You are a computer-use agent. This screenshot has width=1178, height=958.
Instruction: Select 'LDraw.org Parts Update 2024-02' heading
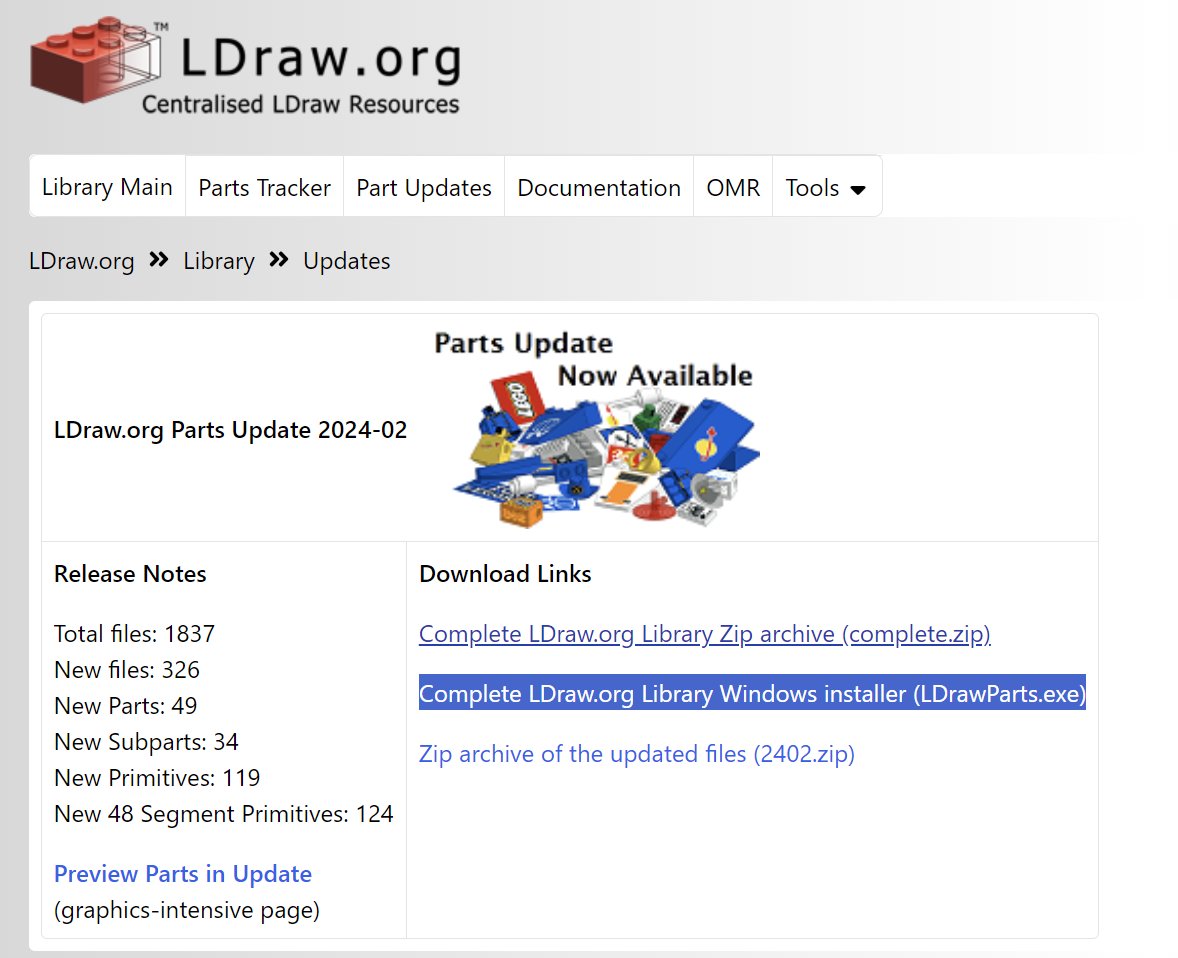[x=231, y=430]
